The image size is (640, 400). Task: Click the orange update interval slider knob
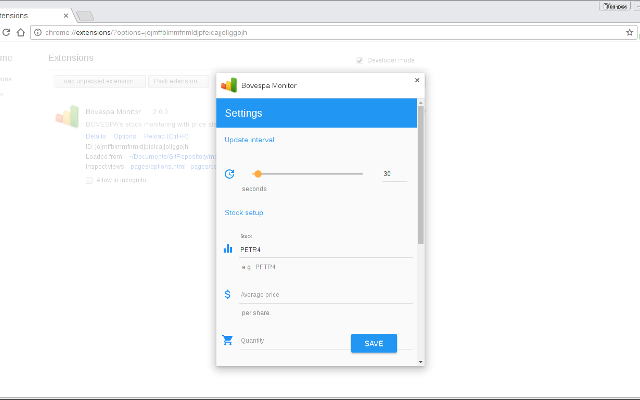click(258, 174)
